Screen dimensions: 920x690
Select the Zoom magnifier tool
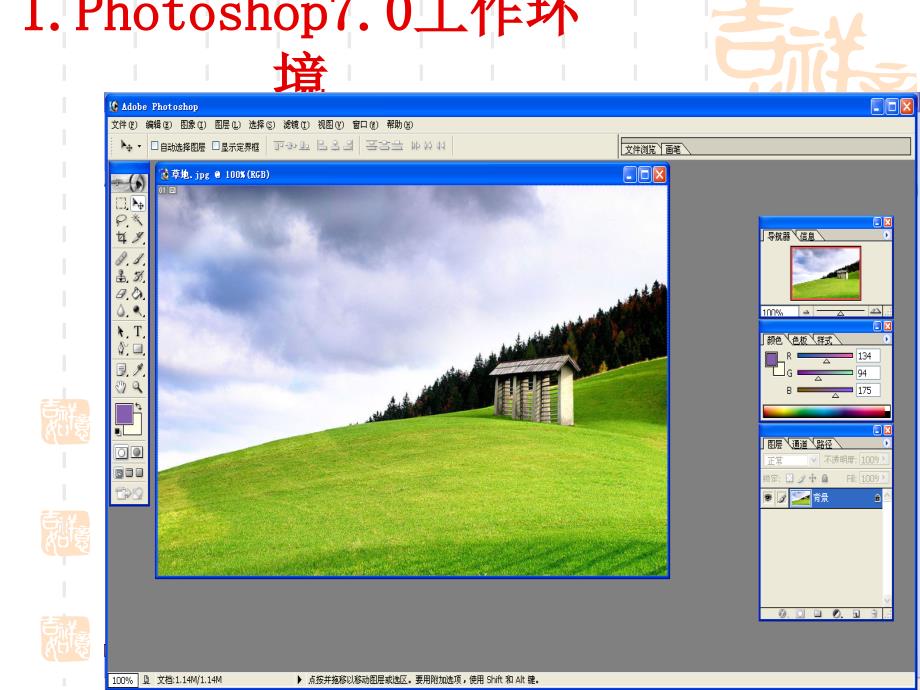point(138,387)
